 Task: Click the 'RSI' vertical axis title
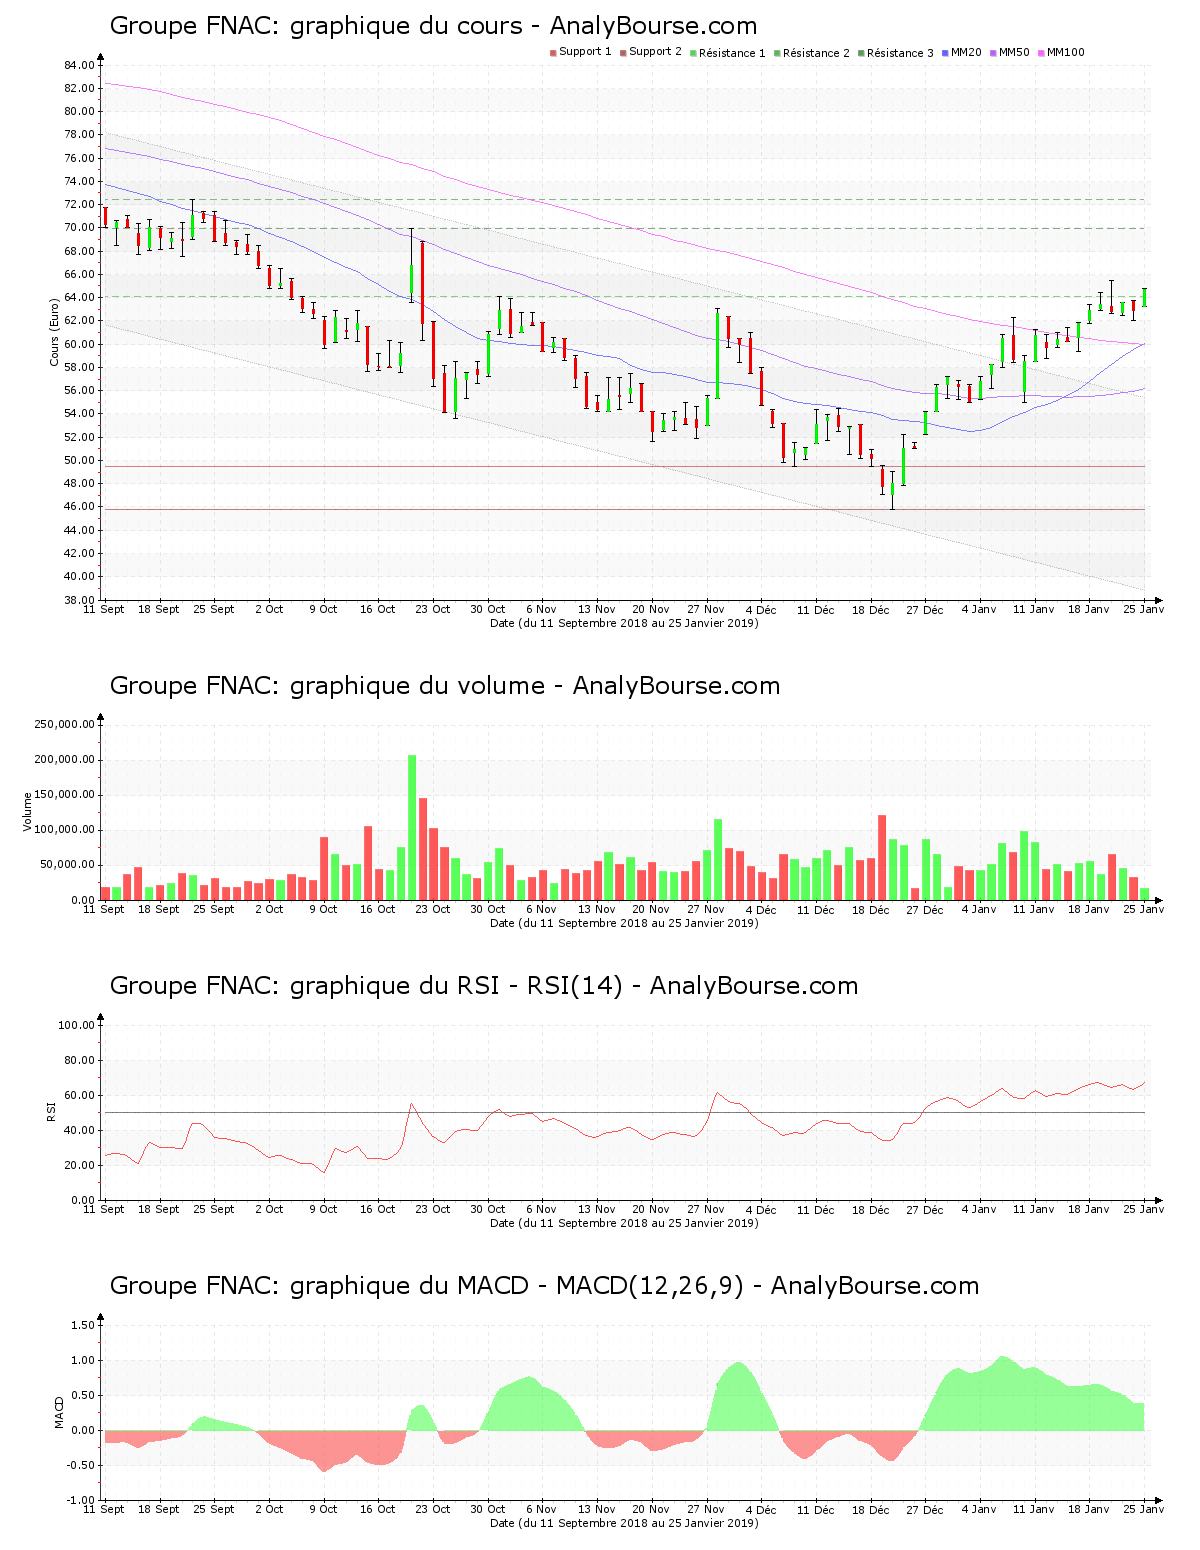point(51,1111)
